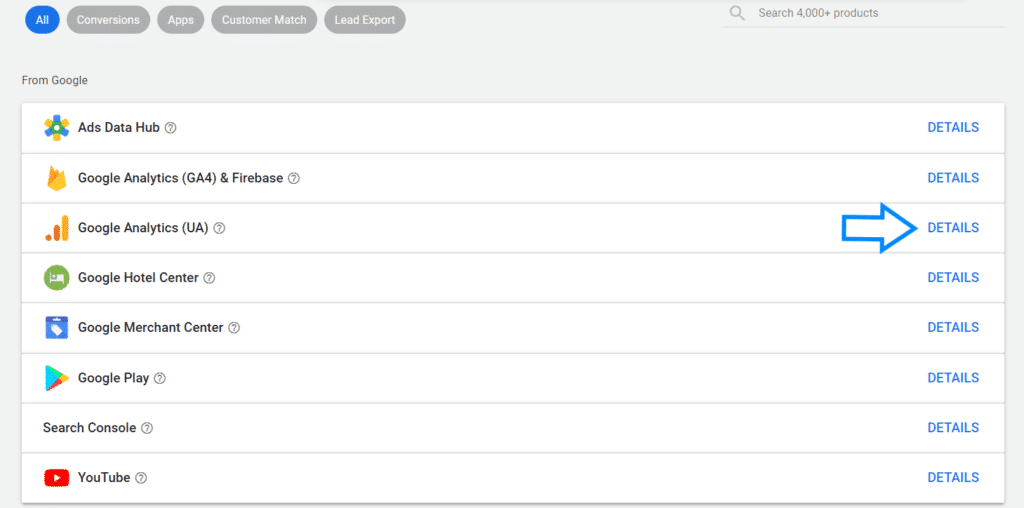Screen dimensions: 1024x508
Task: Click the Google Merchant Center tag icon
Action: tap(57, 327)
